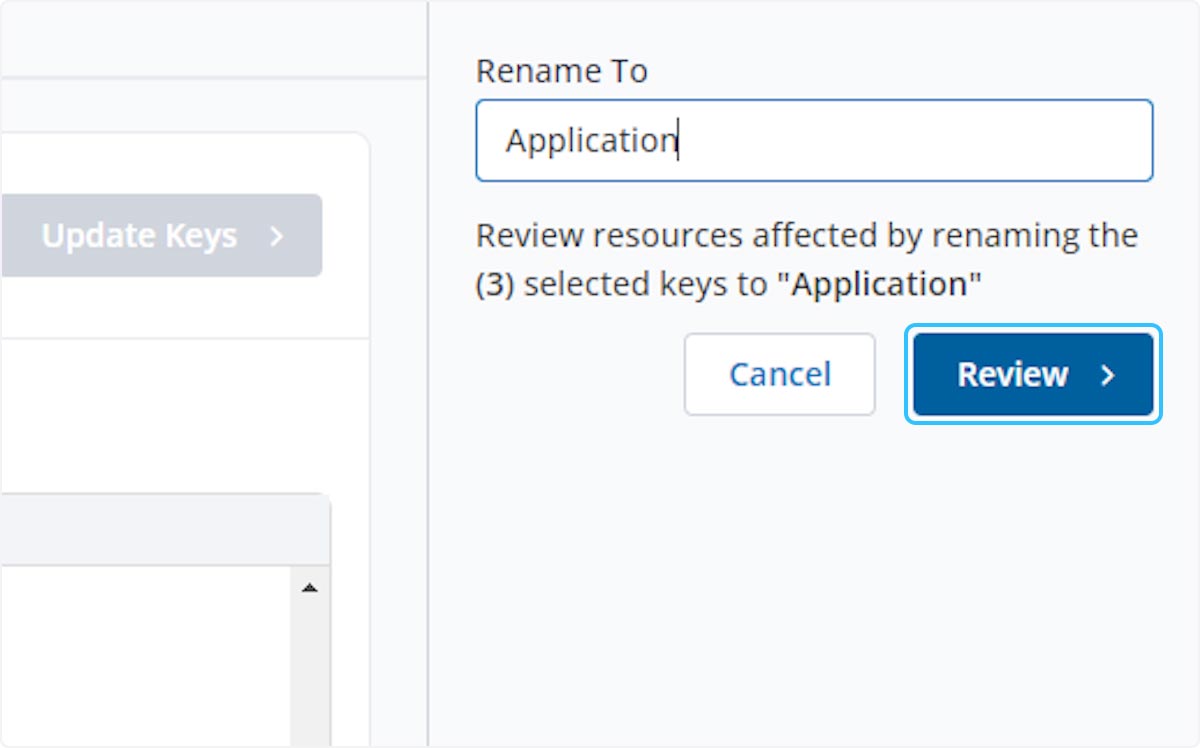Click the bold "Application" text in description

pyautogui.click(x=880, y=285)
